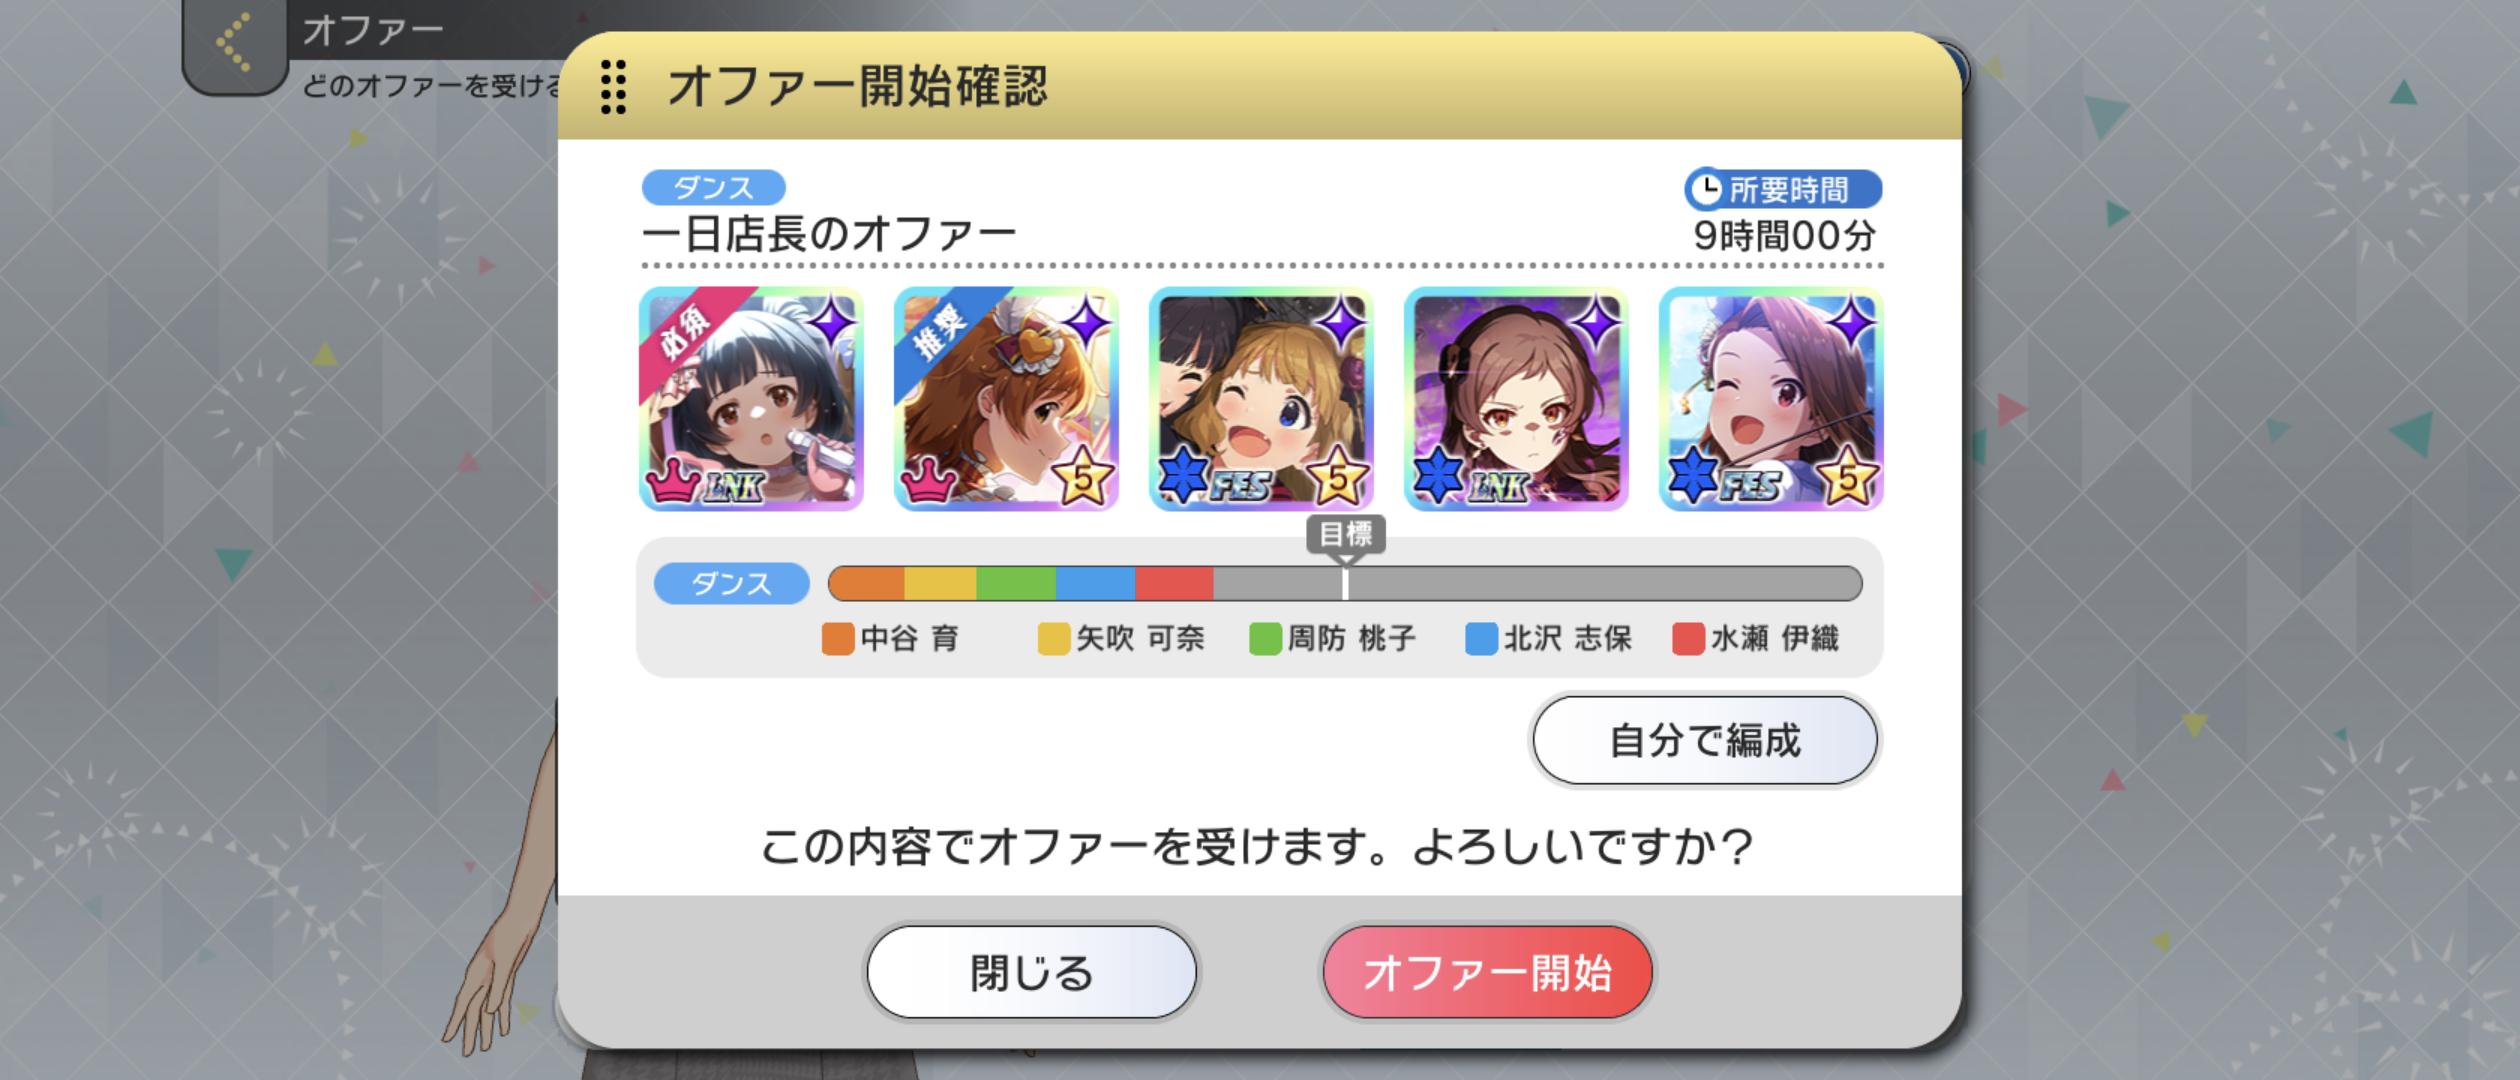Click the ダンス gauge progress bar
2520x1080 pixels.
1345,583
